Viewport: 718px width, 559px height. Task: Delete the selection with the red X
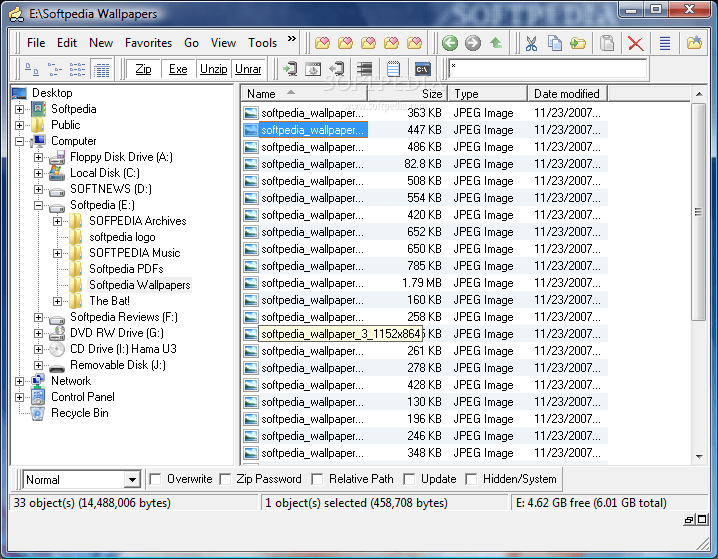[636, 43]
